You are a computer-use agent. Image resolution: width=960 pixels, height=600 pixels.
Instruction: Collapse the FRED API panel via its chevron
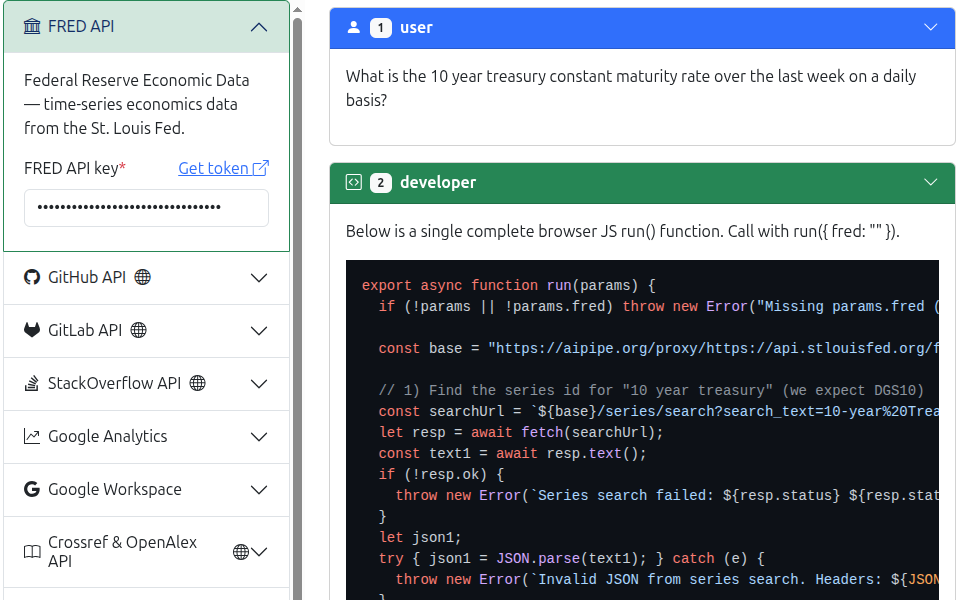[x=258, y=26]
